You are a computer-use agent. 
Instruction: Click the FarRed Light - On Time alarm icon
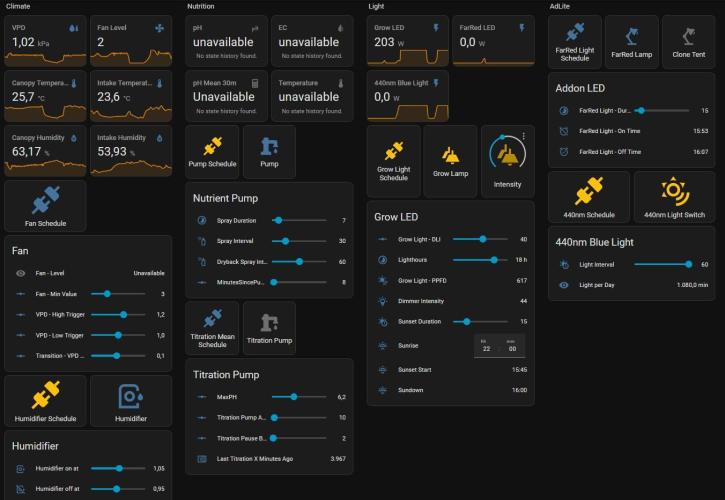564,131
